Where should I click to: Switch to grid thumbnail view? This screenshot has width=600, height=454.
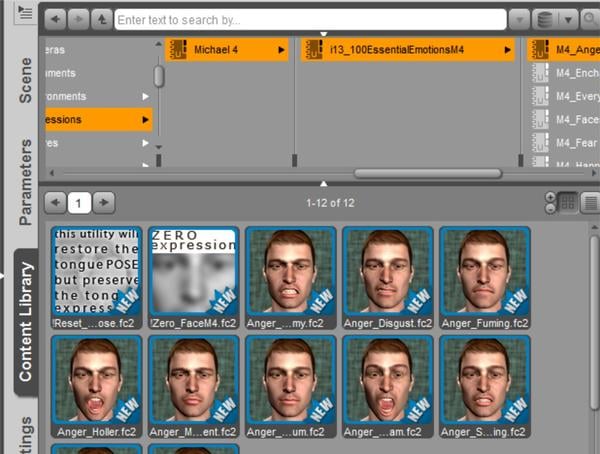567,203
